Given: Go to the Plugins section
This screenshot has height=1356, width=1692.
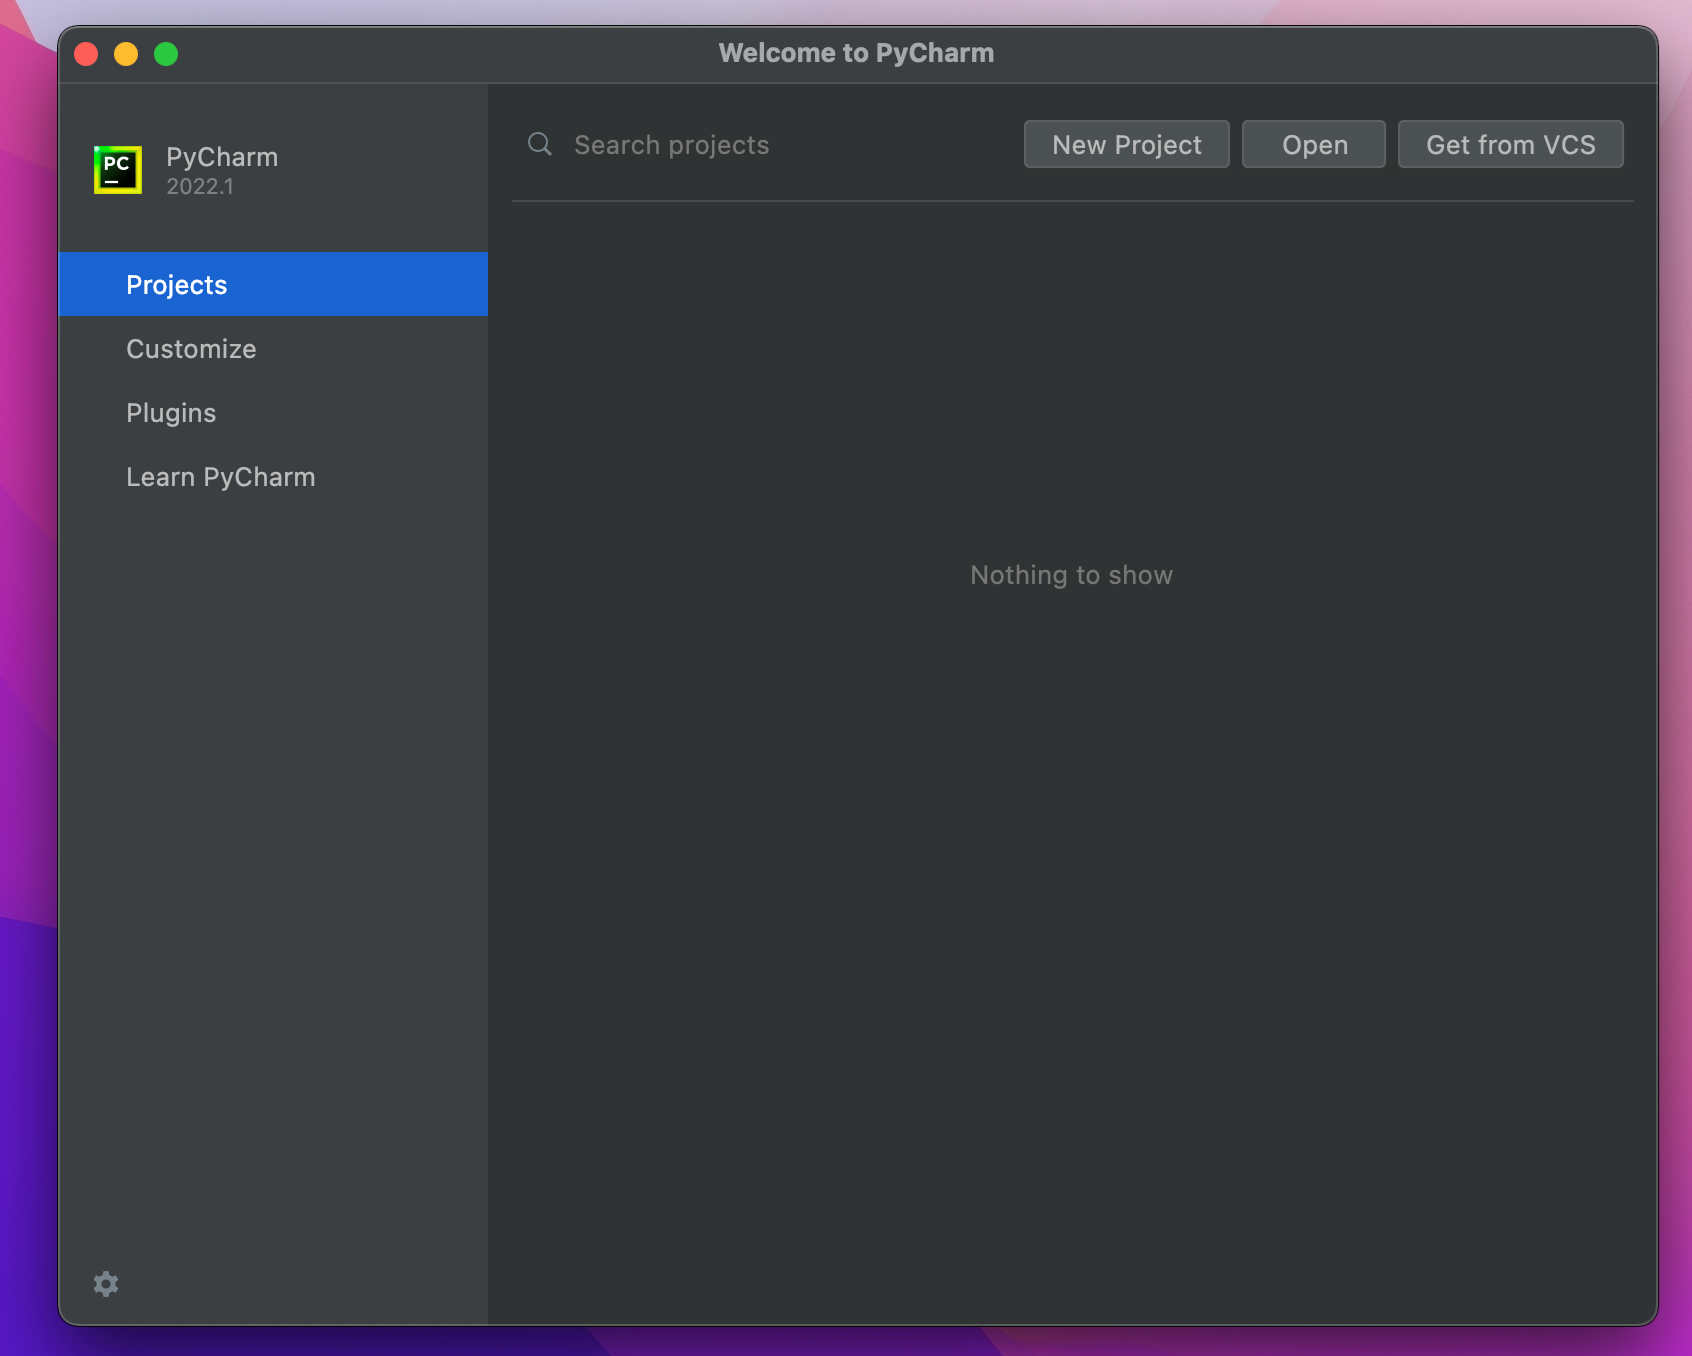Looking at the screenshot, I should [273, 413].
